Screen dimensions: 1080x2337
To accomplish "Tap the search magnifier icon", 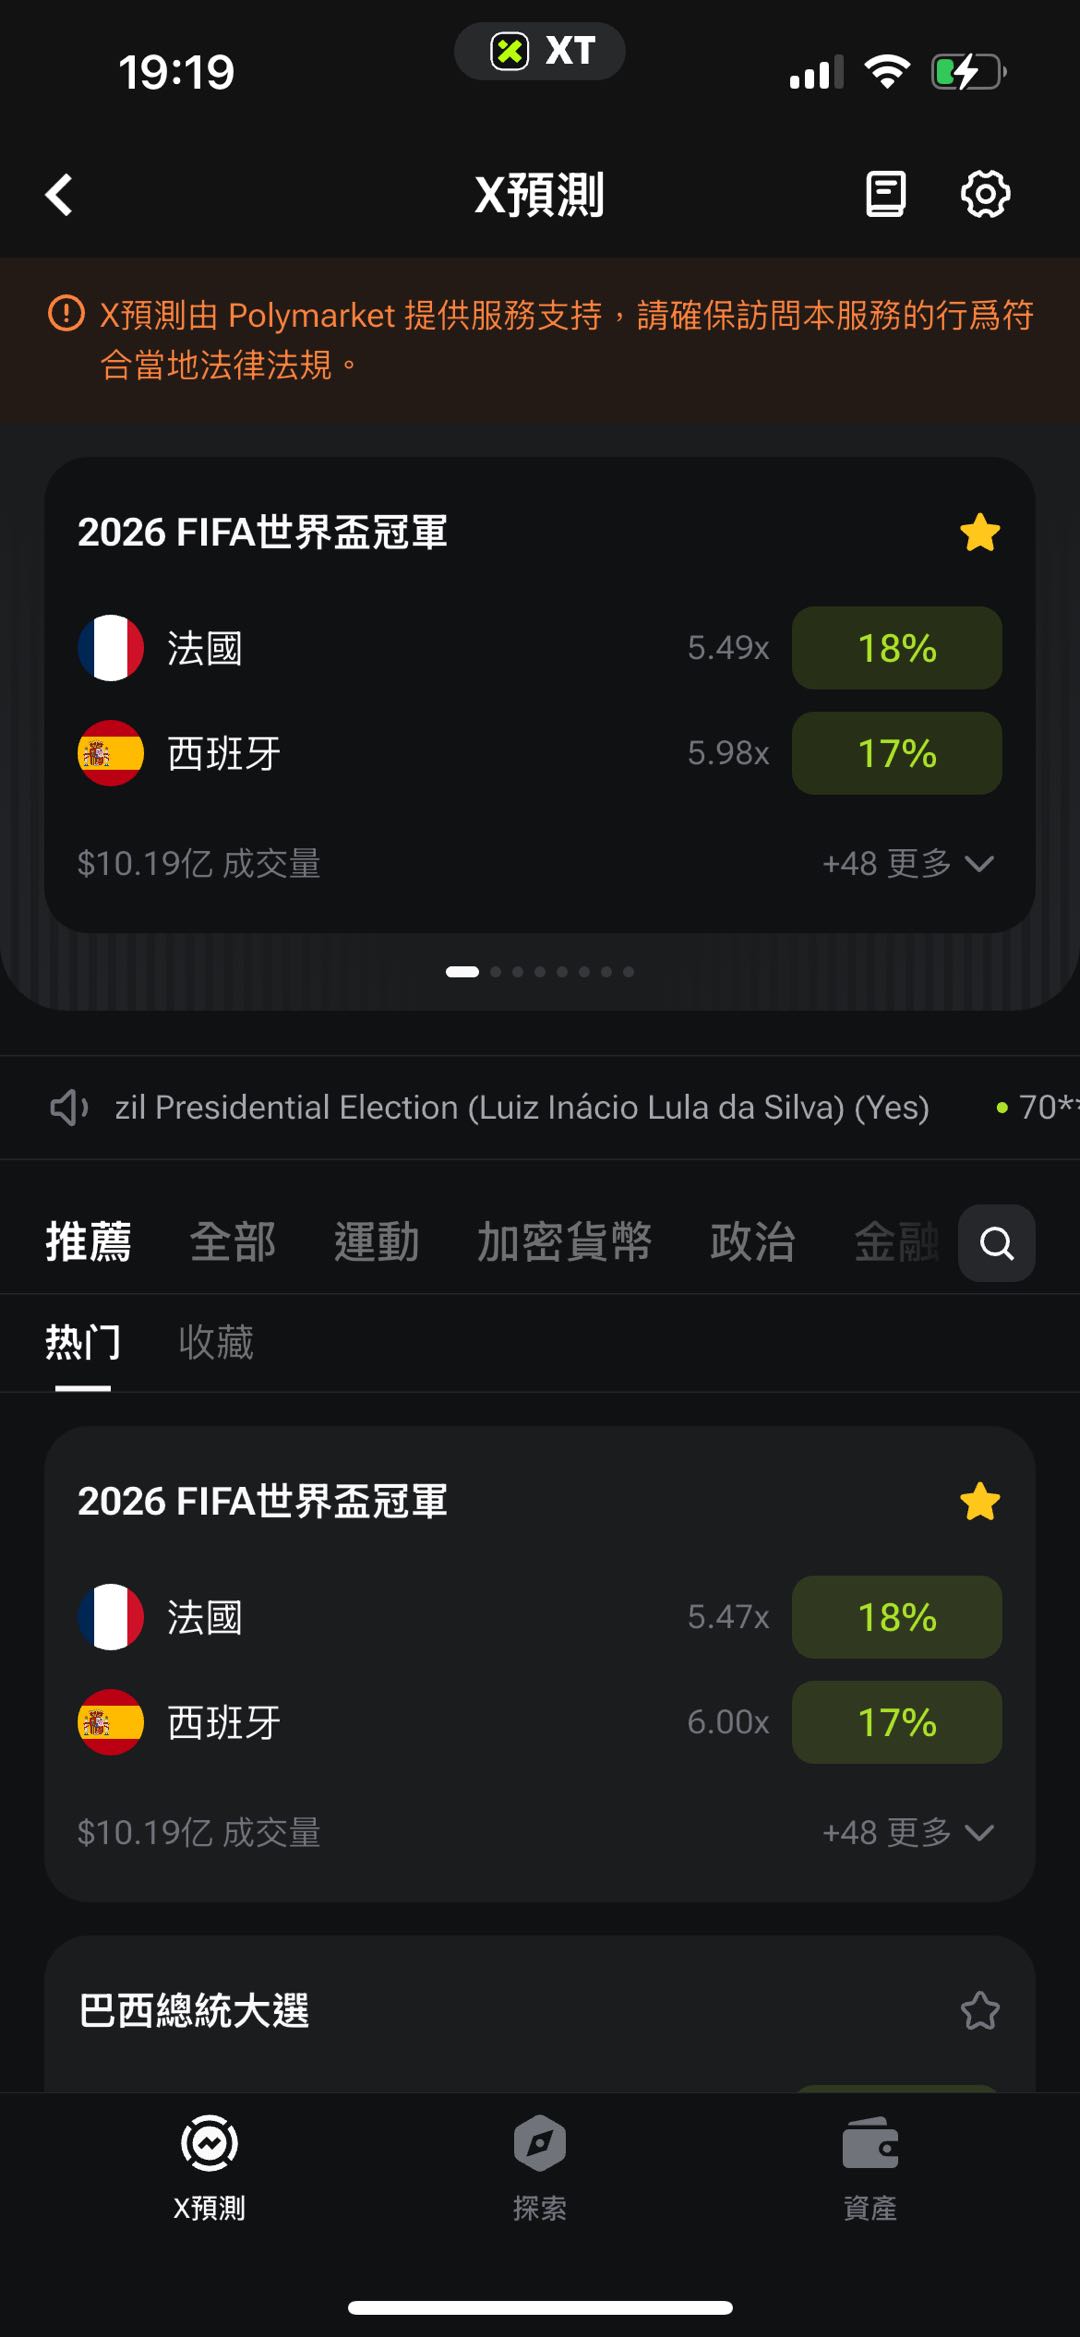I will coord(996,1243).
